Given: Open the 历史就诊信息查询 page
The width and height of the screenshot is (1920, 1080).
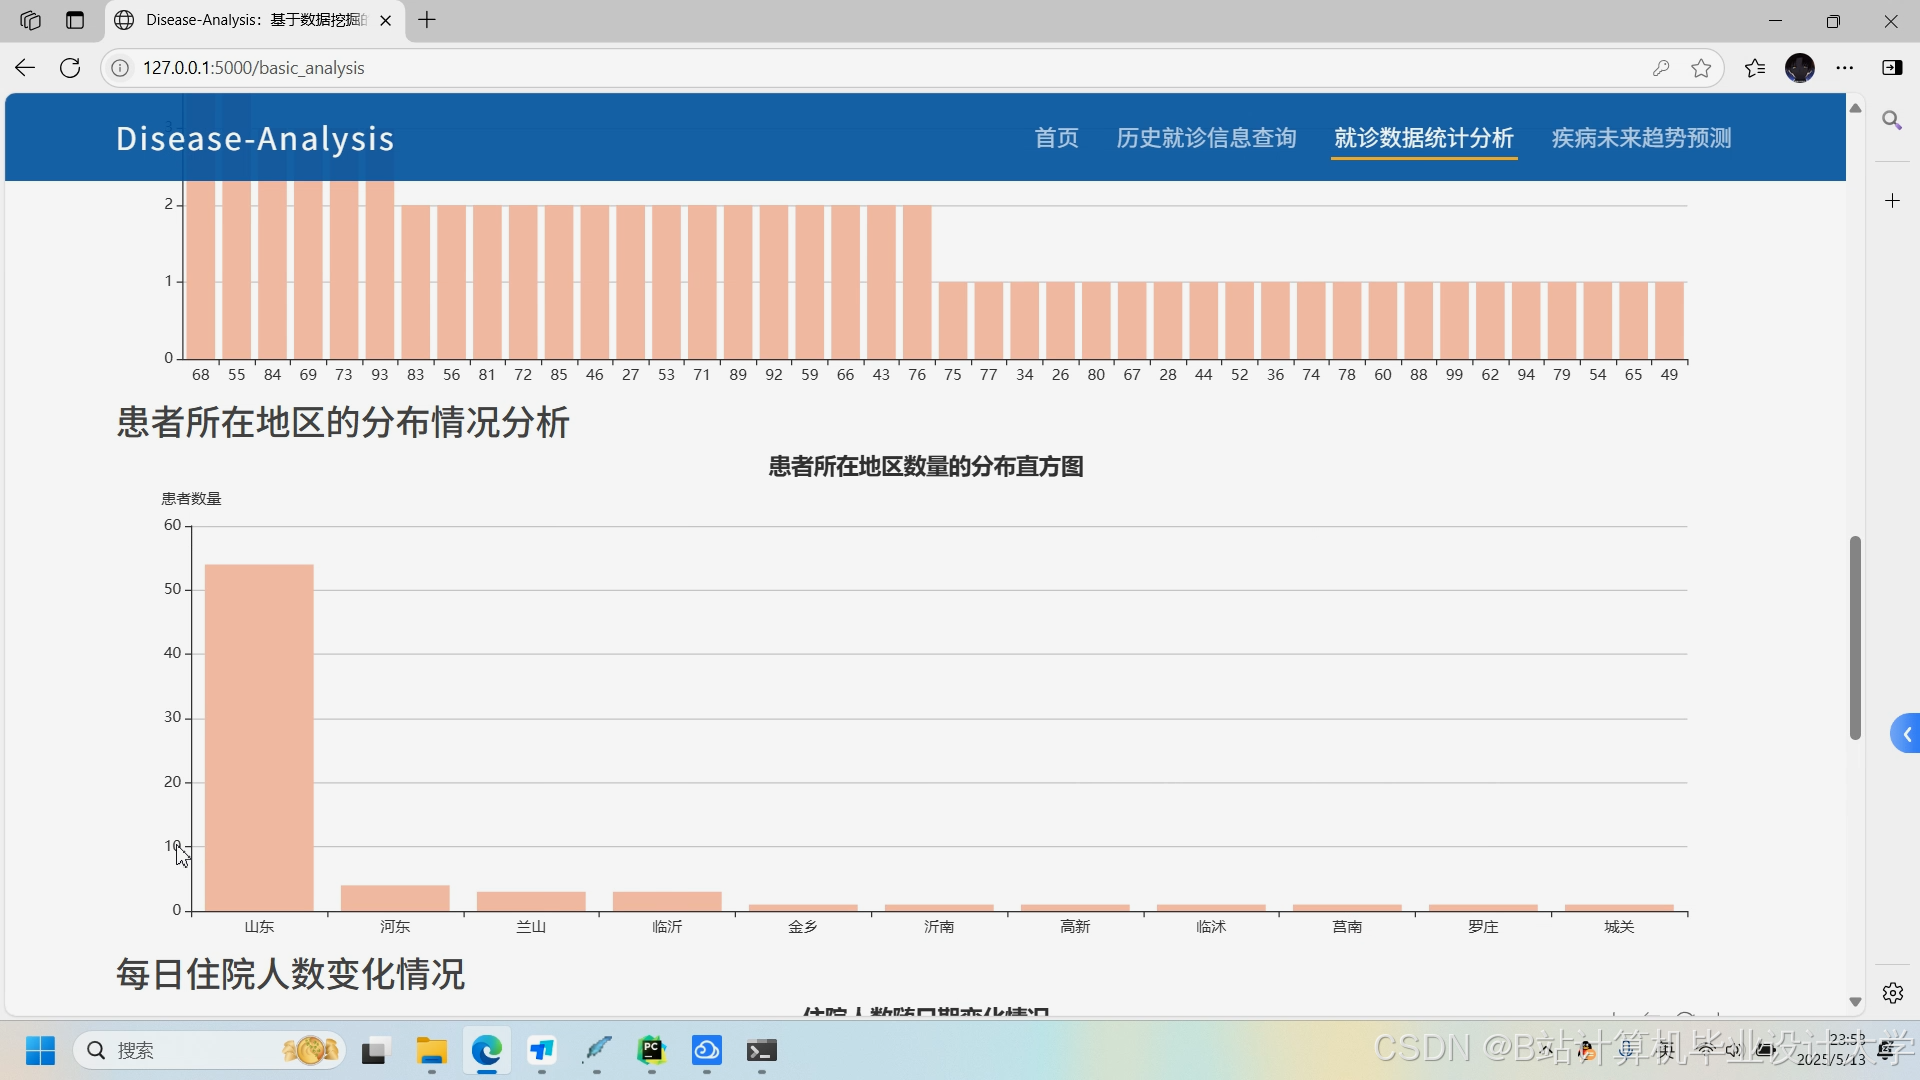Looking at the screenshot, I should pos(1205,138).
